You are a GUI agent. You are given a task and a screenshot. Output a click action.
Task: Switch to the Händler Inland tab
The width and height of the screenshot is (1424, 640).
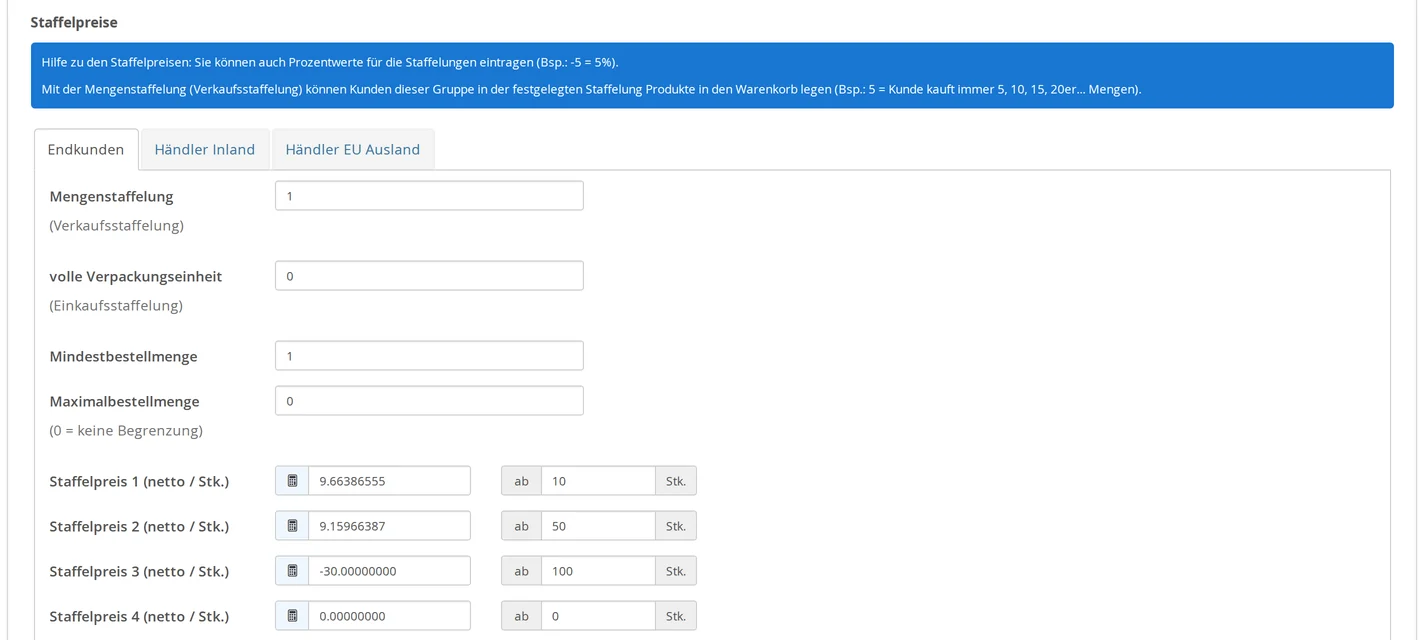(205, 149)
